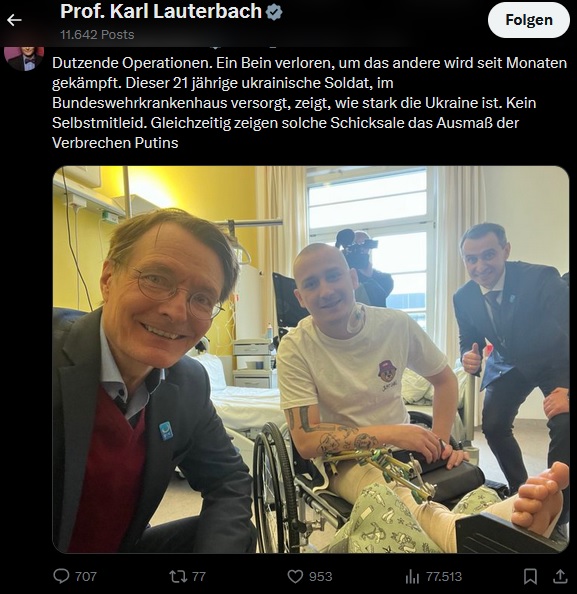
Task: Repost using the retweet arrows icon
Action: pos(178,576)
